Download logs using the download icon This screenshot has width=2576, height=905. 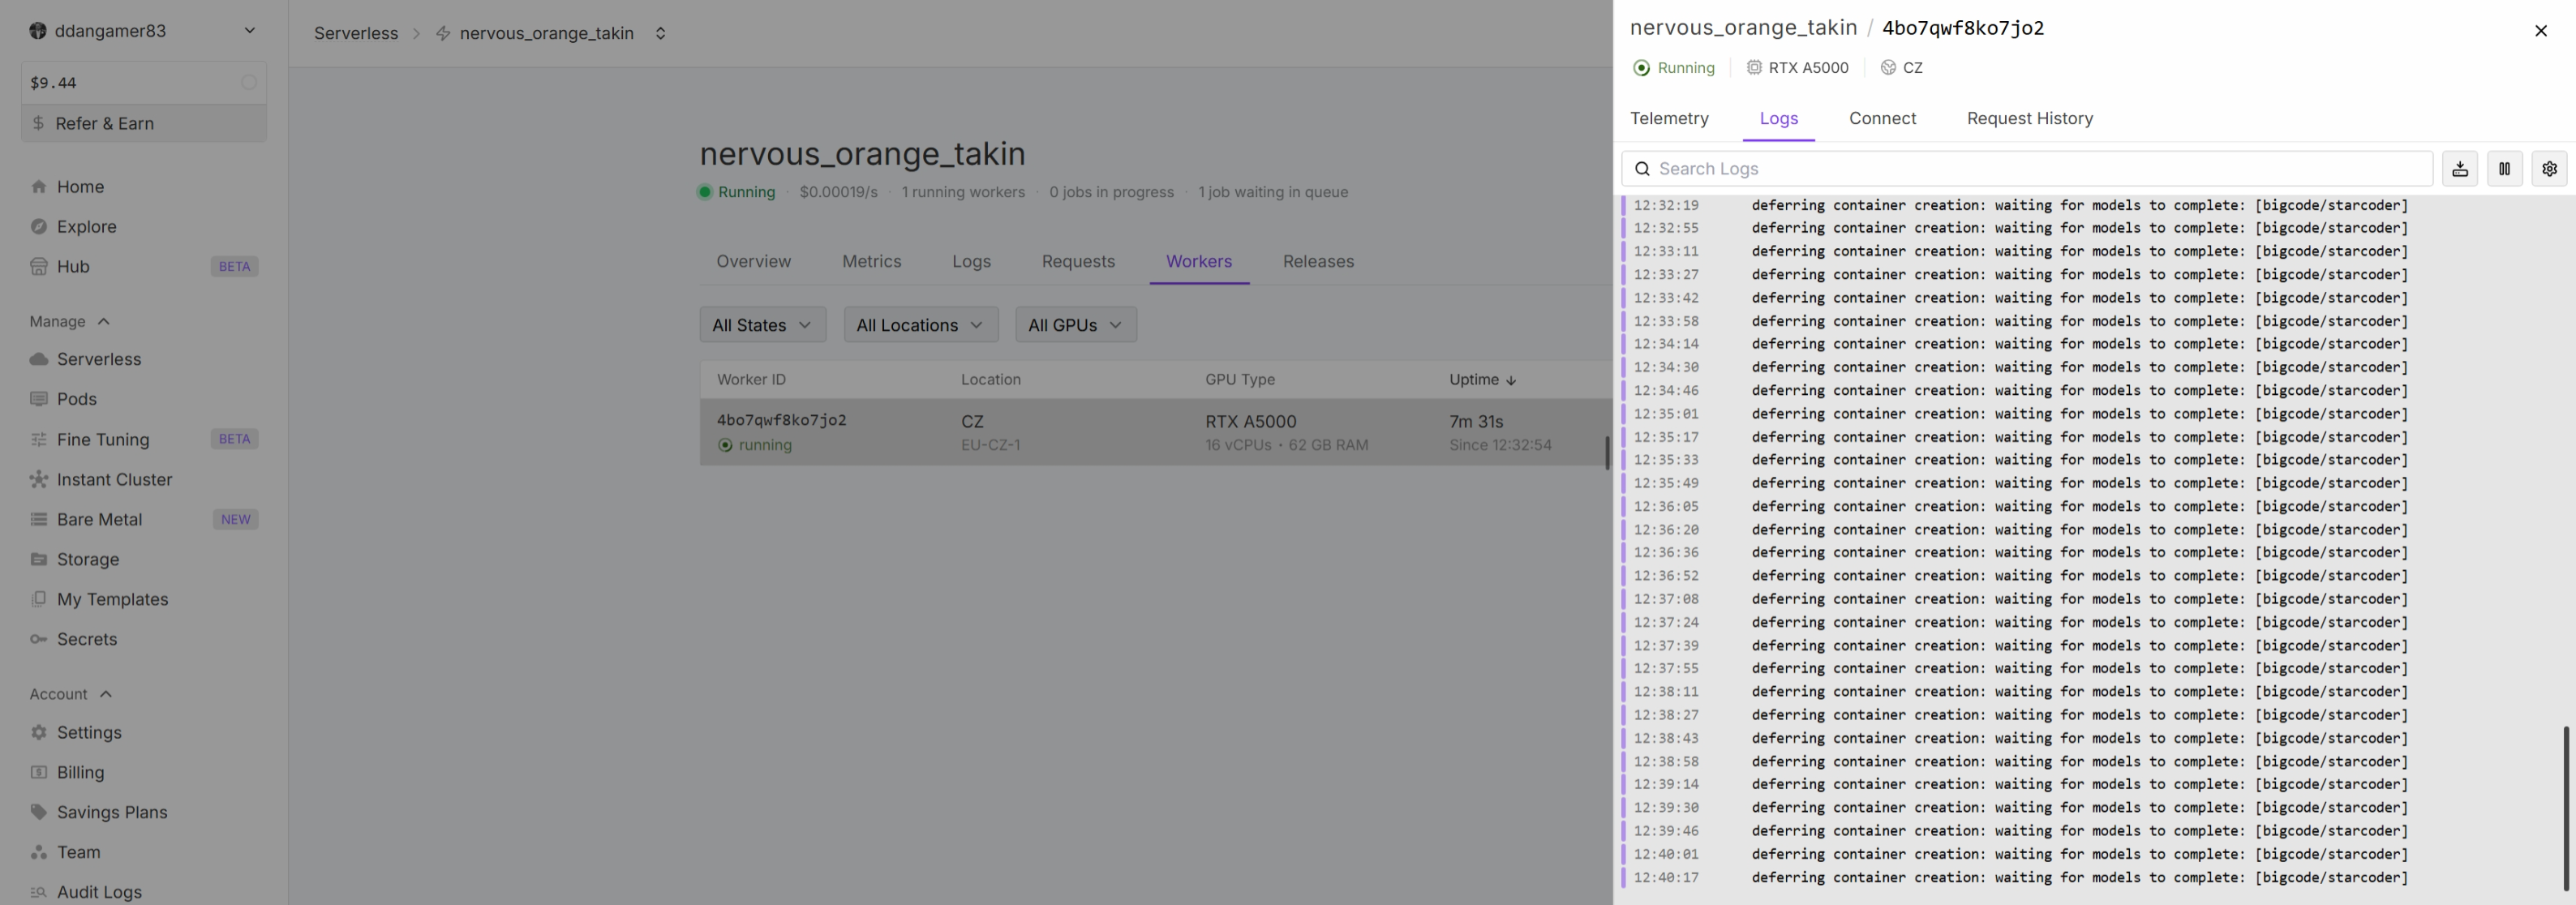pos(2459,169)
